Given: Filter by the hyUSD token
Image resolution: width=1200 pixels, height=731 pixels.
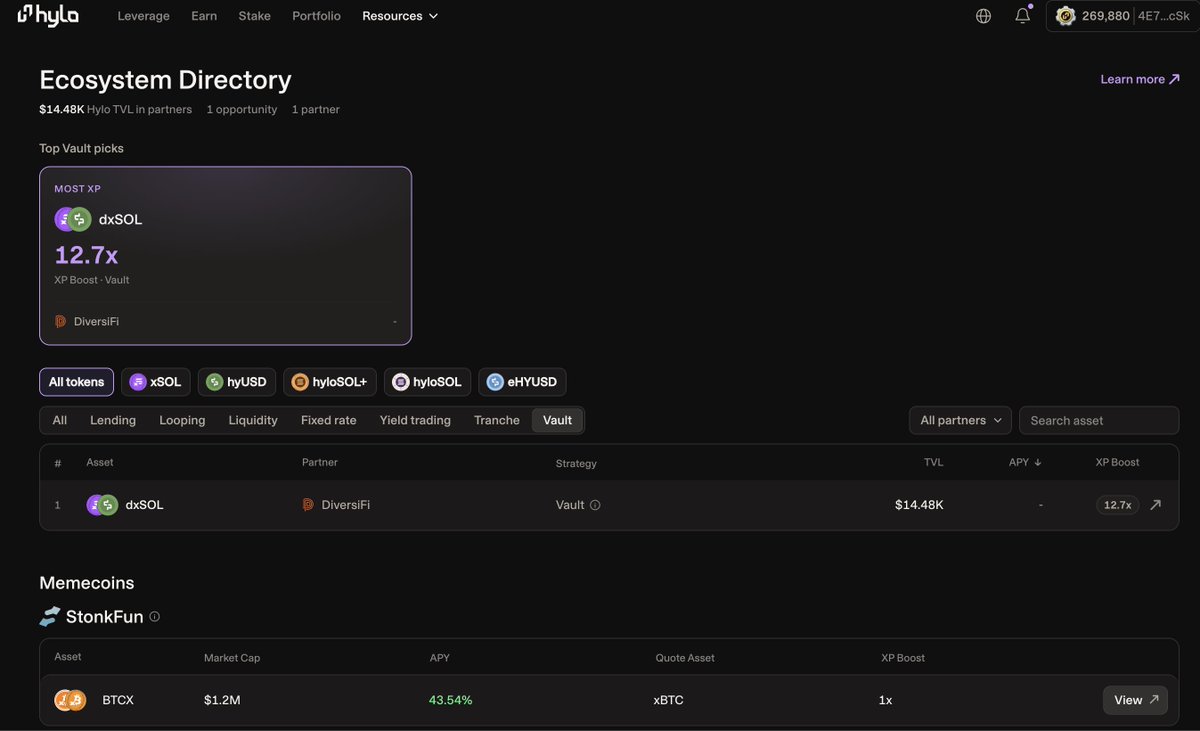Looking at the screenshot, I should pyautogui.click(x=236, y=382).
